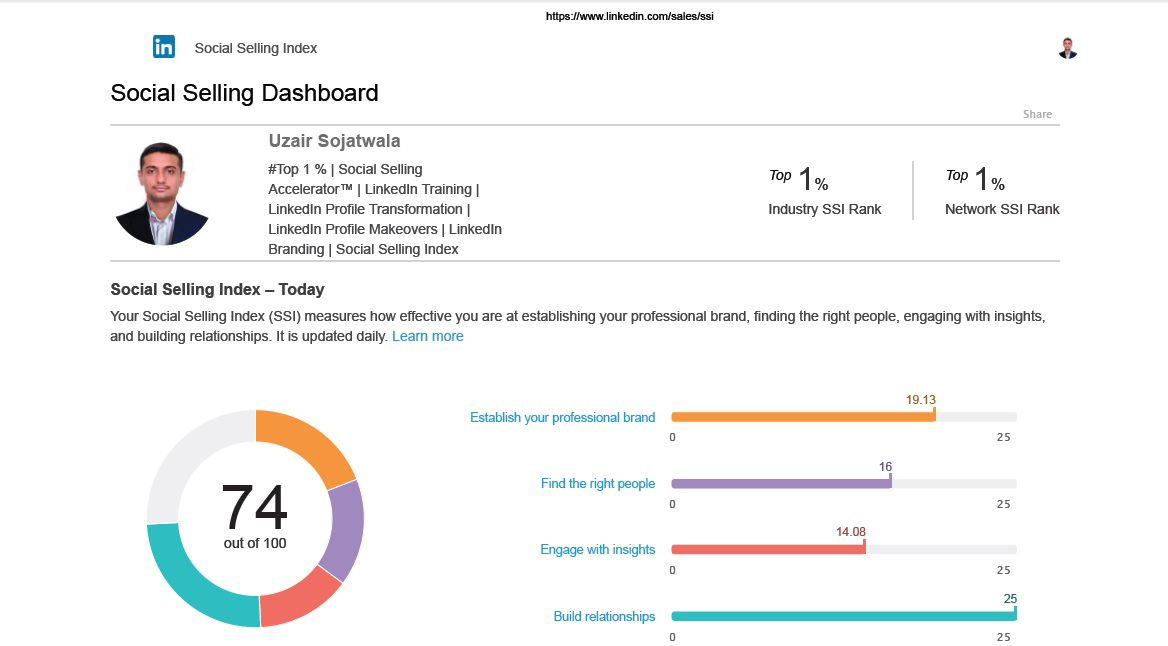Screen dimensions: 1168x646
Task: Open Find the right people link
Action: click(x=598, y=483)
